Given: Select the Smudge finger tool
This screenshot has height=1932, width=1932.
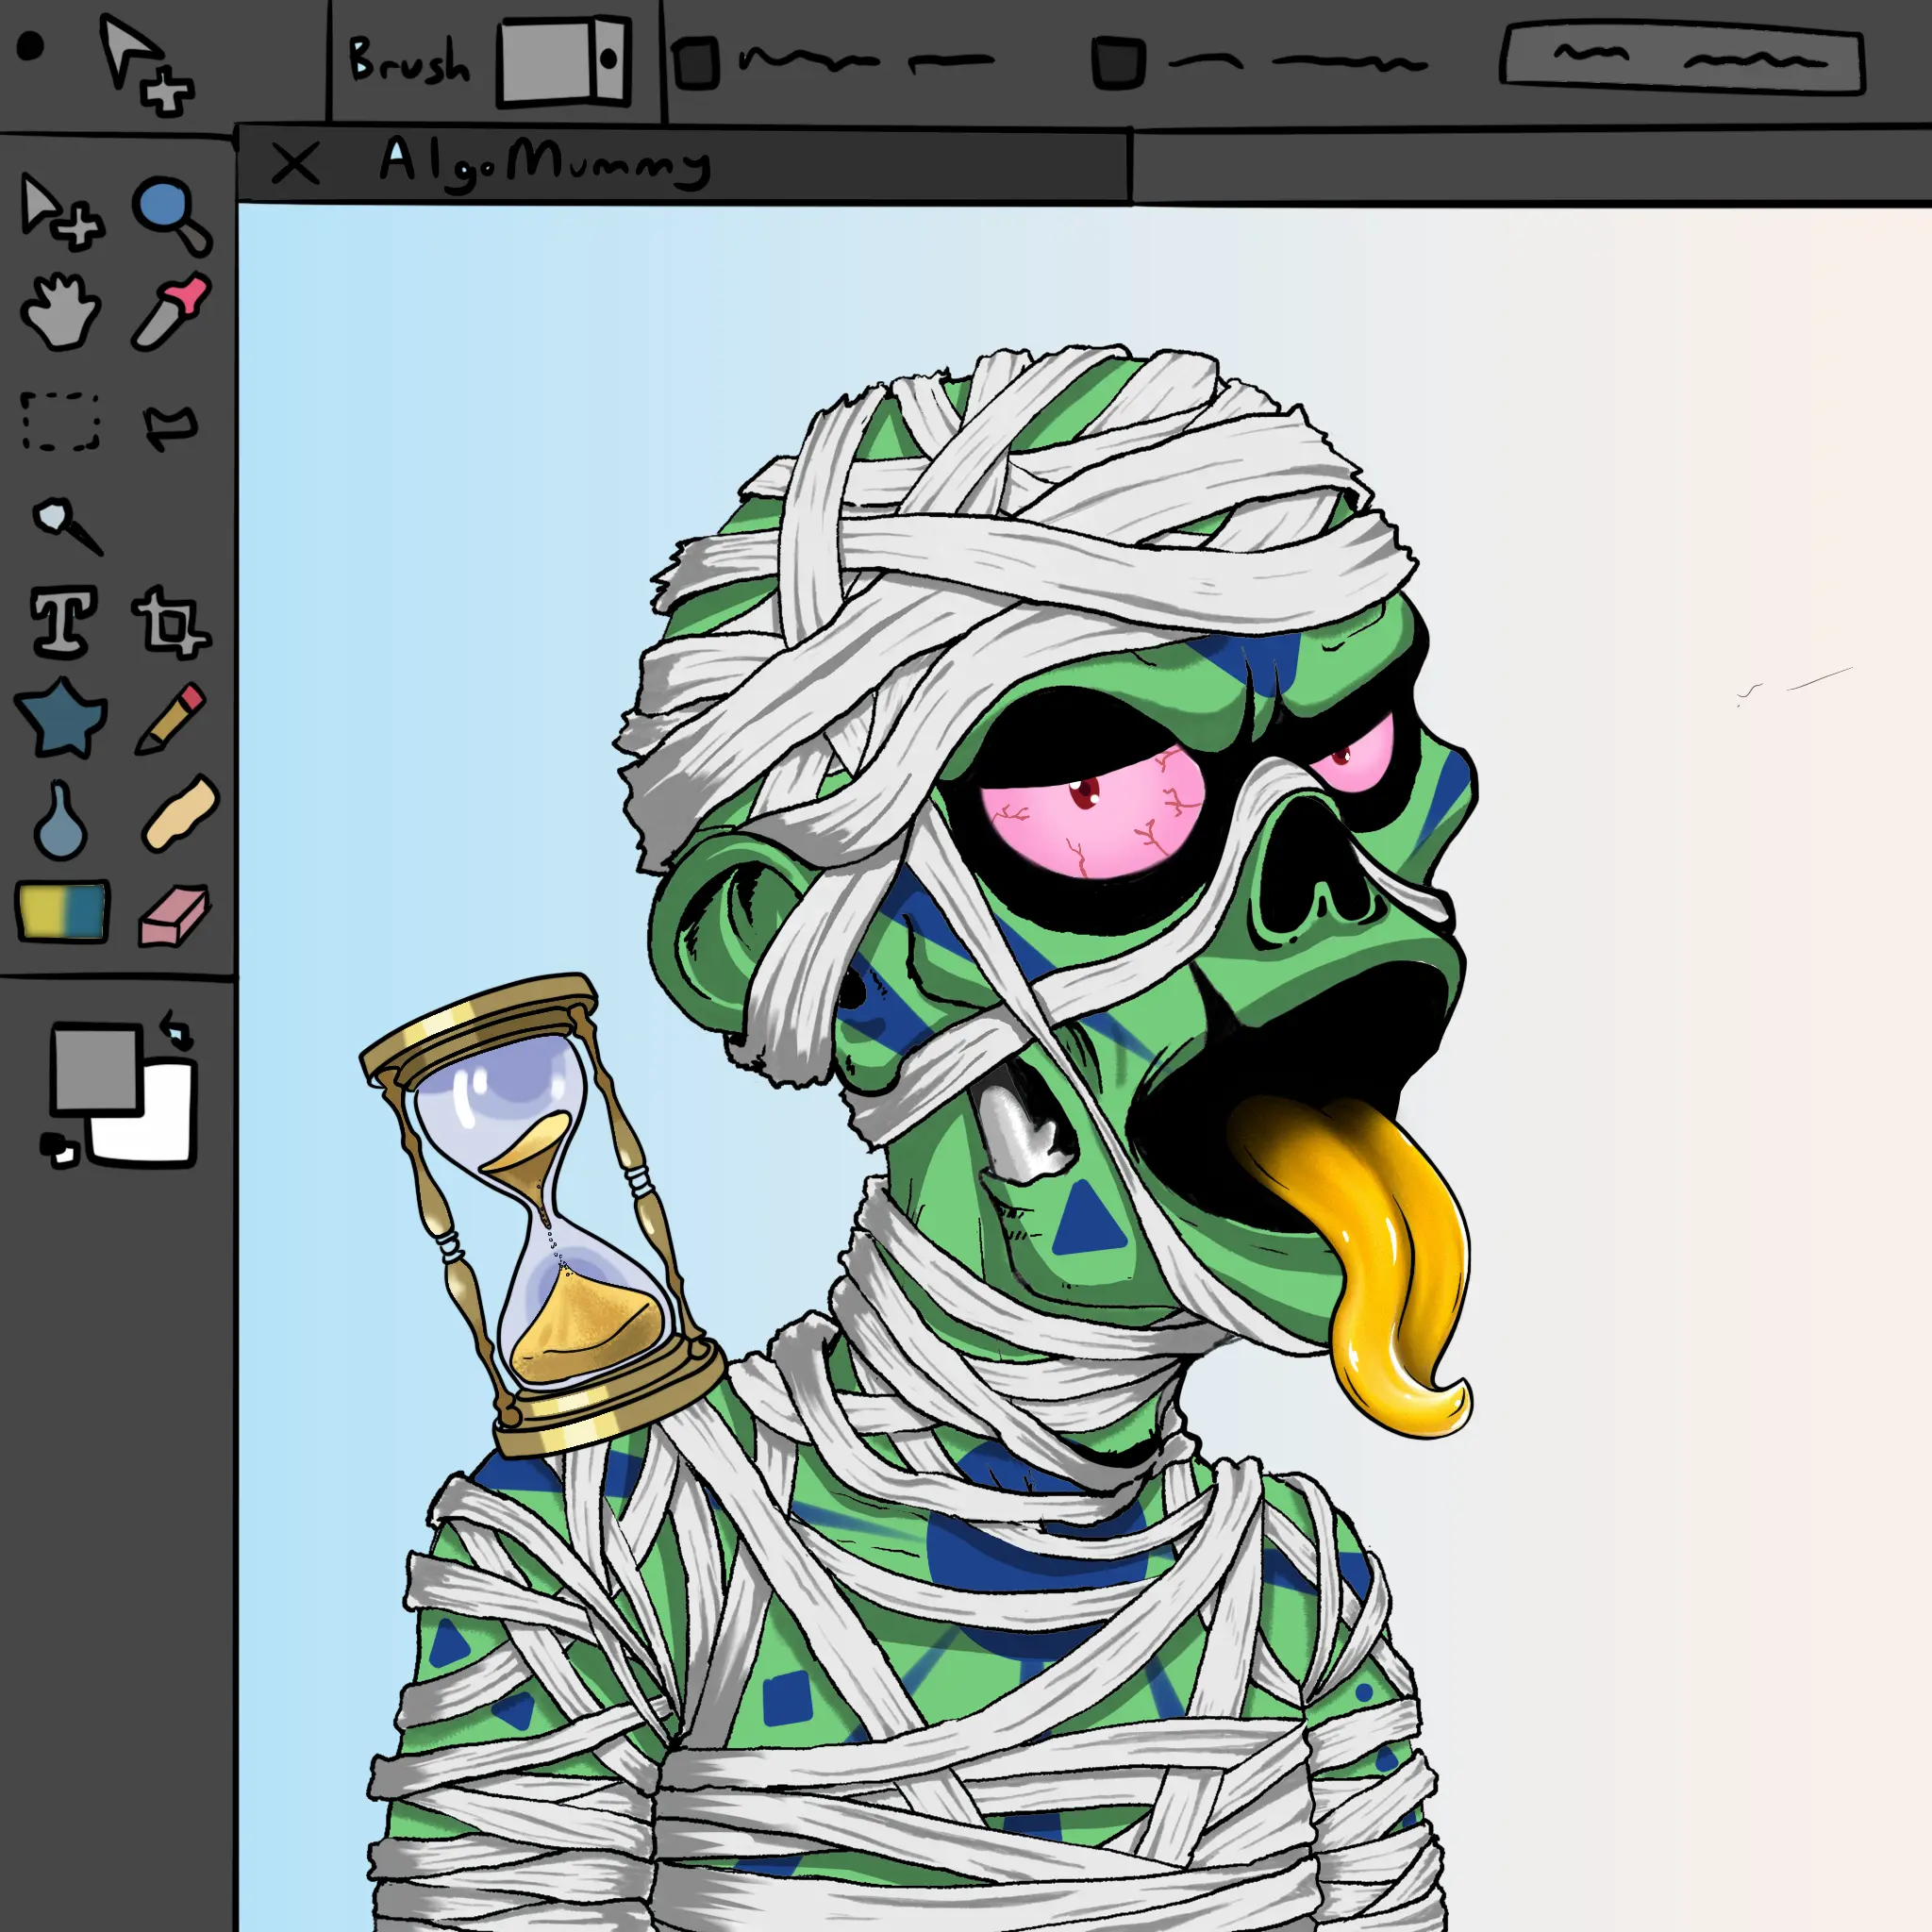Looking at the screenshot, I should [x=180, y=813].
